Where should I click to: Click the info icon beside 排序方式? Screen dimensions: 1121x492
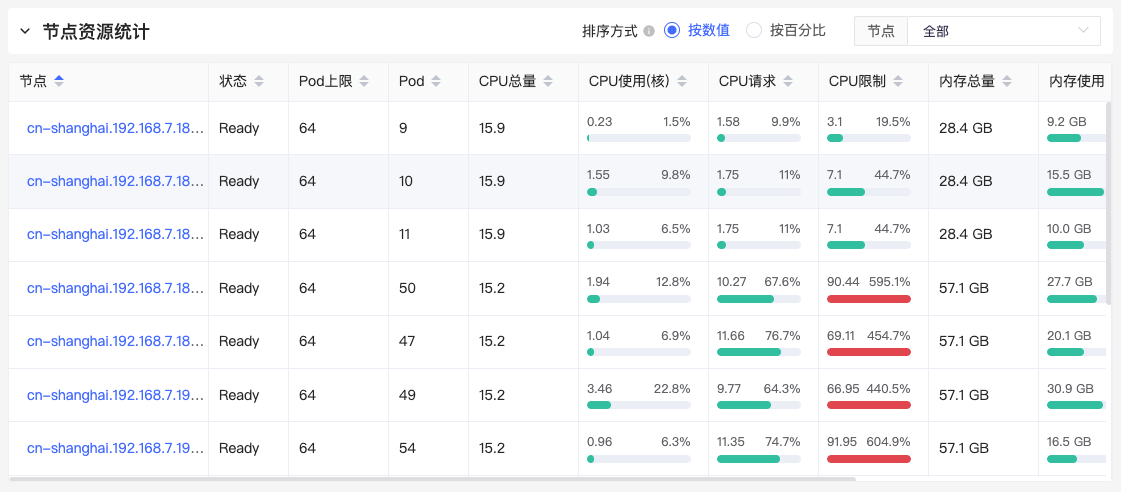[649, 31]
